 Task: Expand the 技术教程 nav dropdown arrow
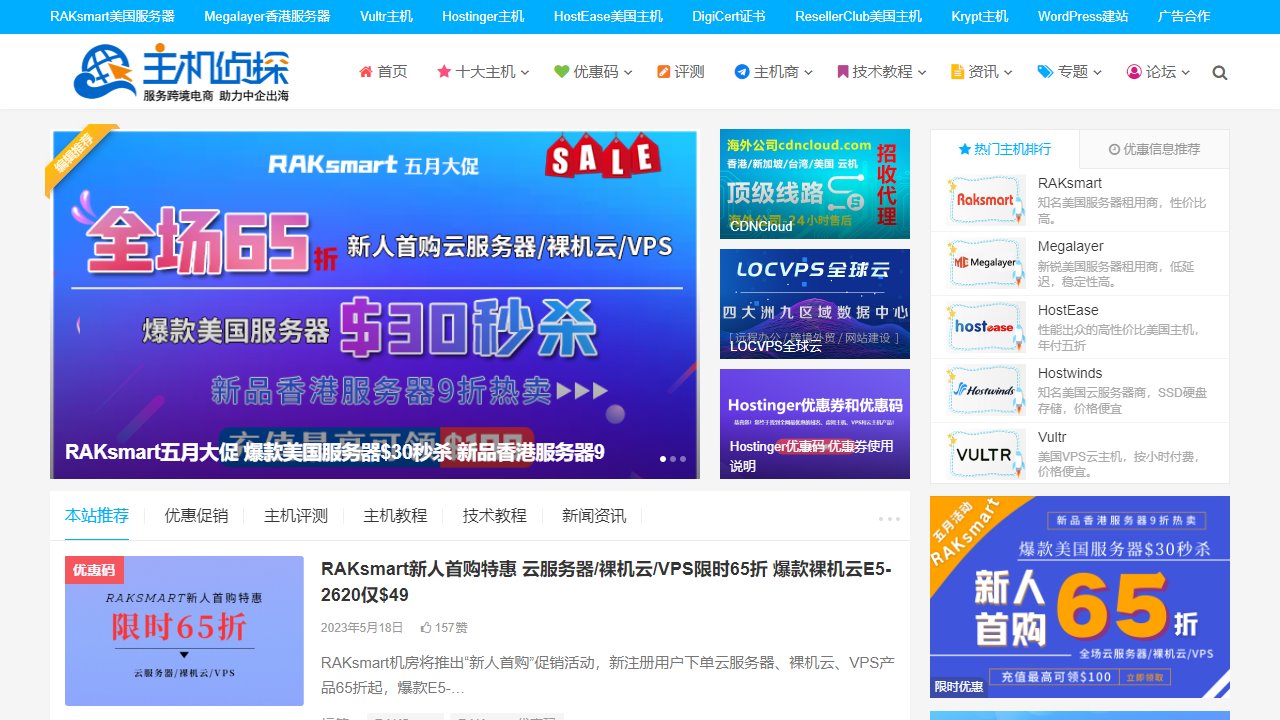922,73
